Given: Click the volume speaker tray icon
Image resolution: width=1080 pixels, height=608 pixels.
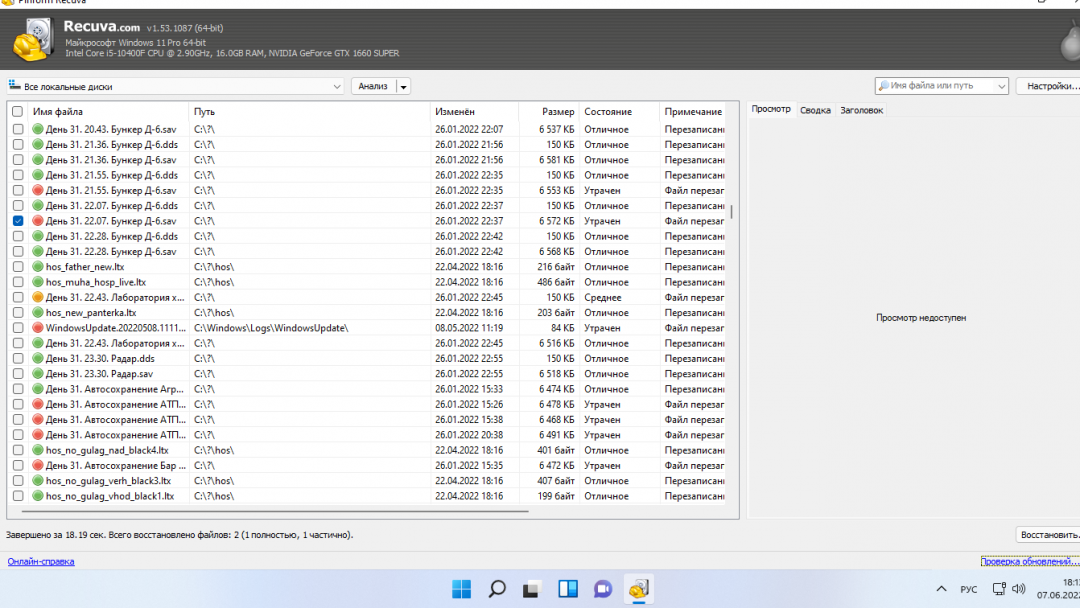Looking at the screenshot, I should pyautogui.click(x=1019, y=589).
